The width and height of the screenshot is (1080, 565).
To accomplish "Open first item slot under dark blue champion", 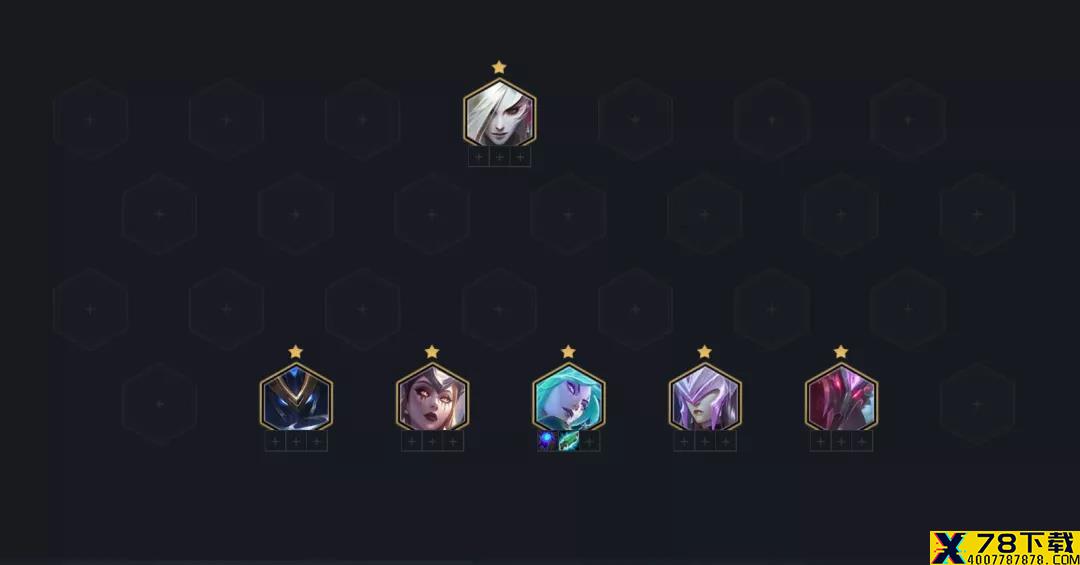I will (276, 442).
